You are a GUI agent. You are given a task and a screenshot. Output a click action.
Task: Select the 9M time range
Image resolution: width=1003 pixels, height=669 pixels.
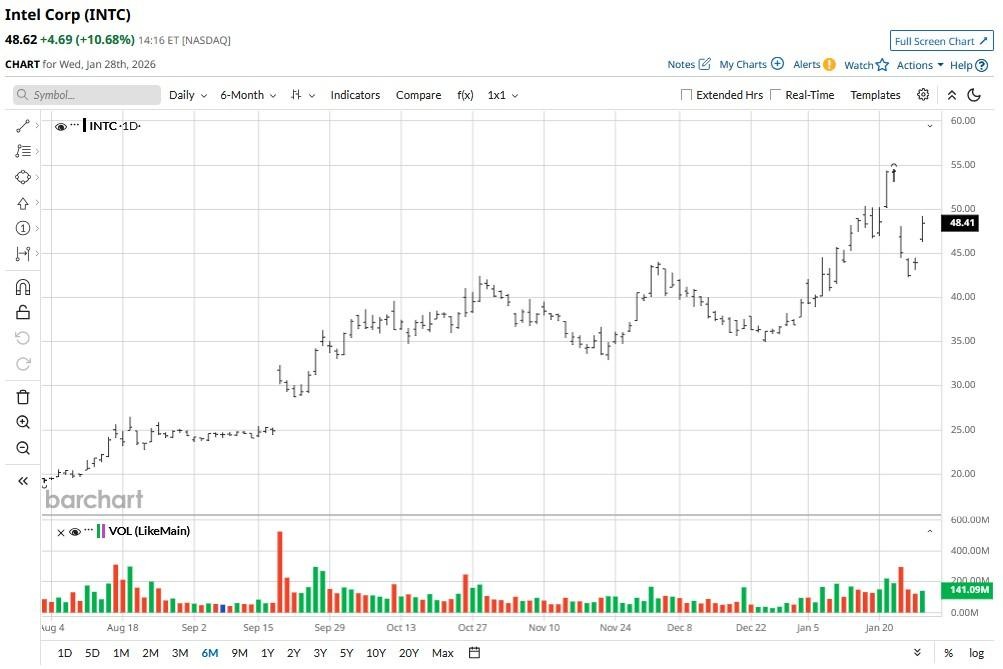click(239, 653)
